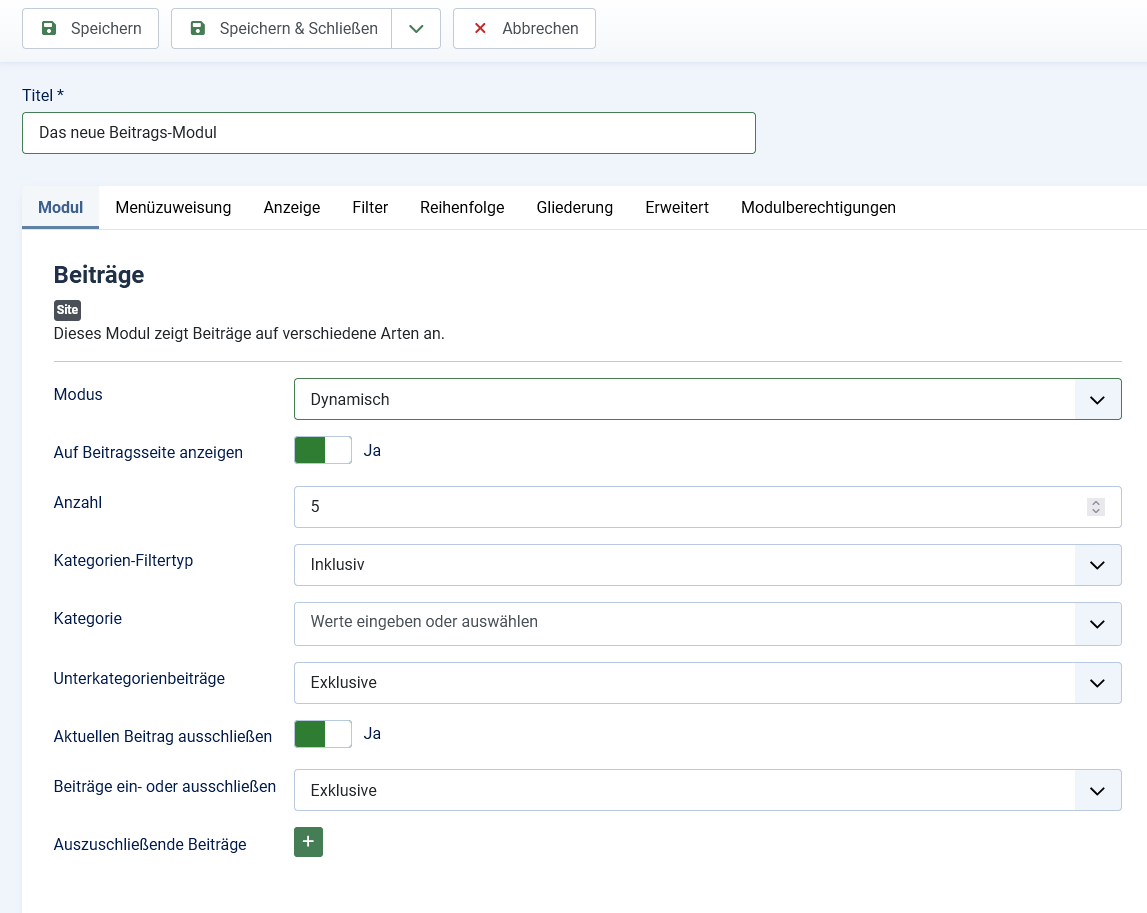Screen dimensions: 1147x913
Task: Click Abbrechen to cancel editing
Action: 524,29
